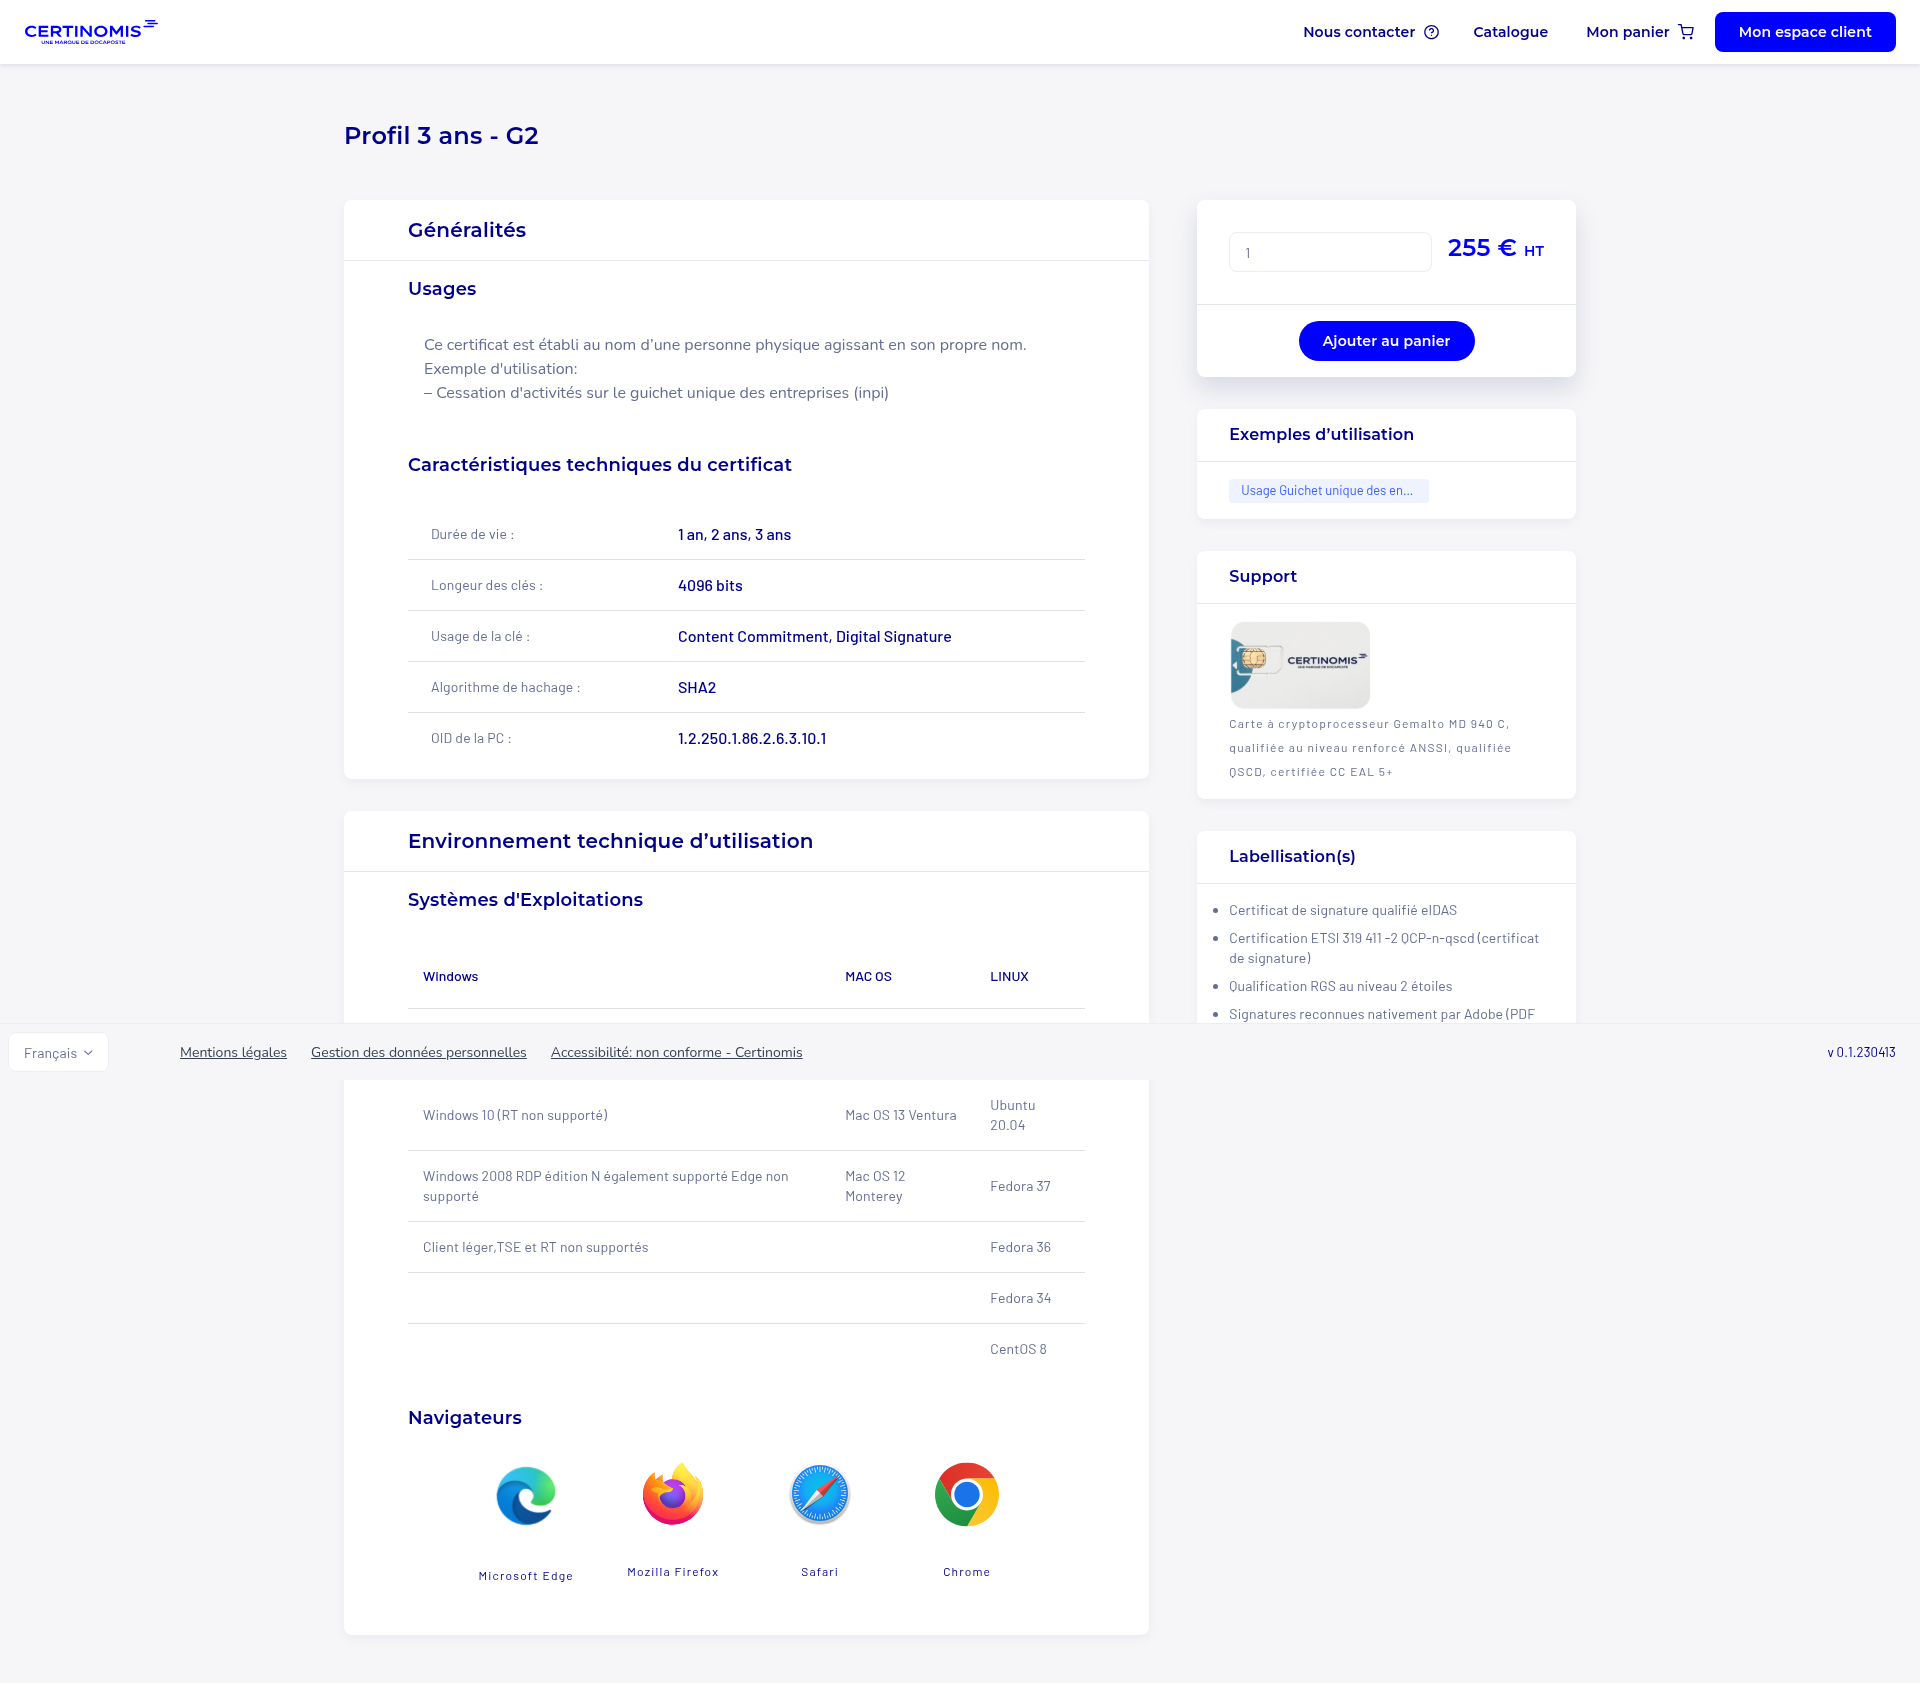This screenshot has width=1920, height=1707.
Task: Click Mon panier in the header
Action: (x=1627, y=32)
